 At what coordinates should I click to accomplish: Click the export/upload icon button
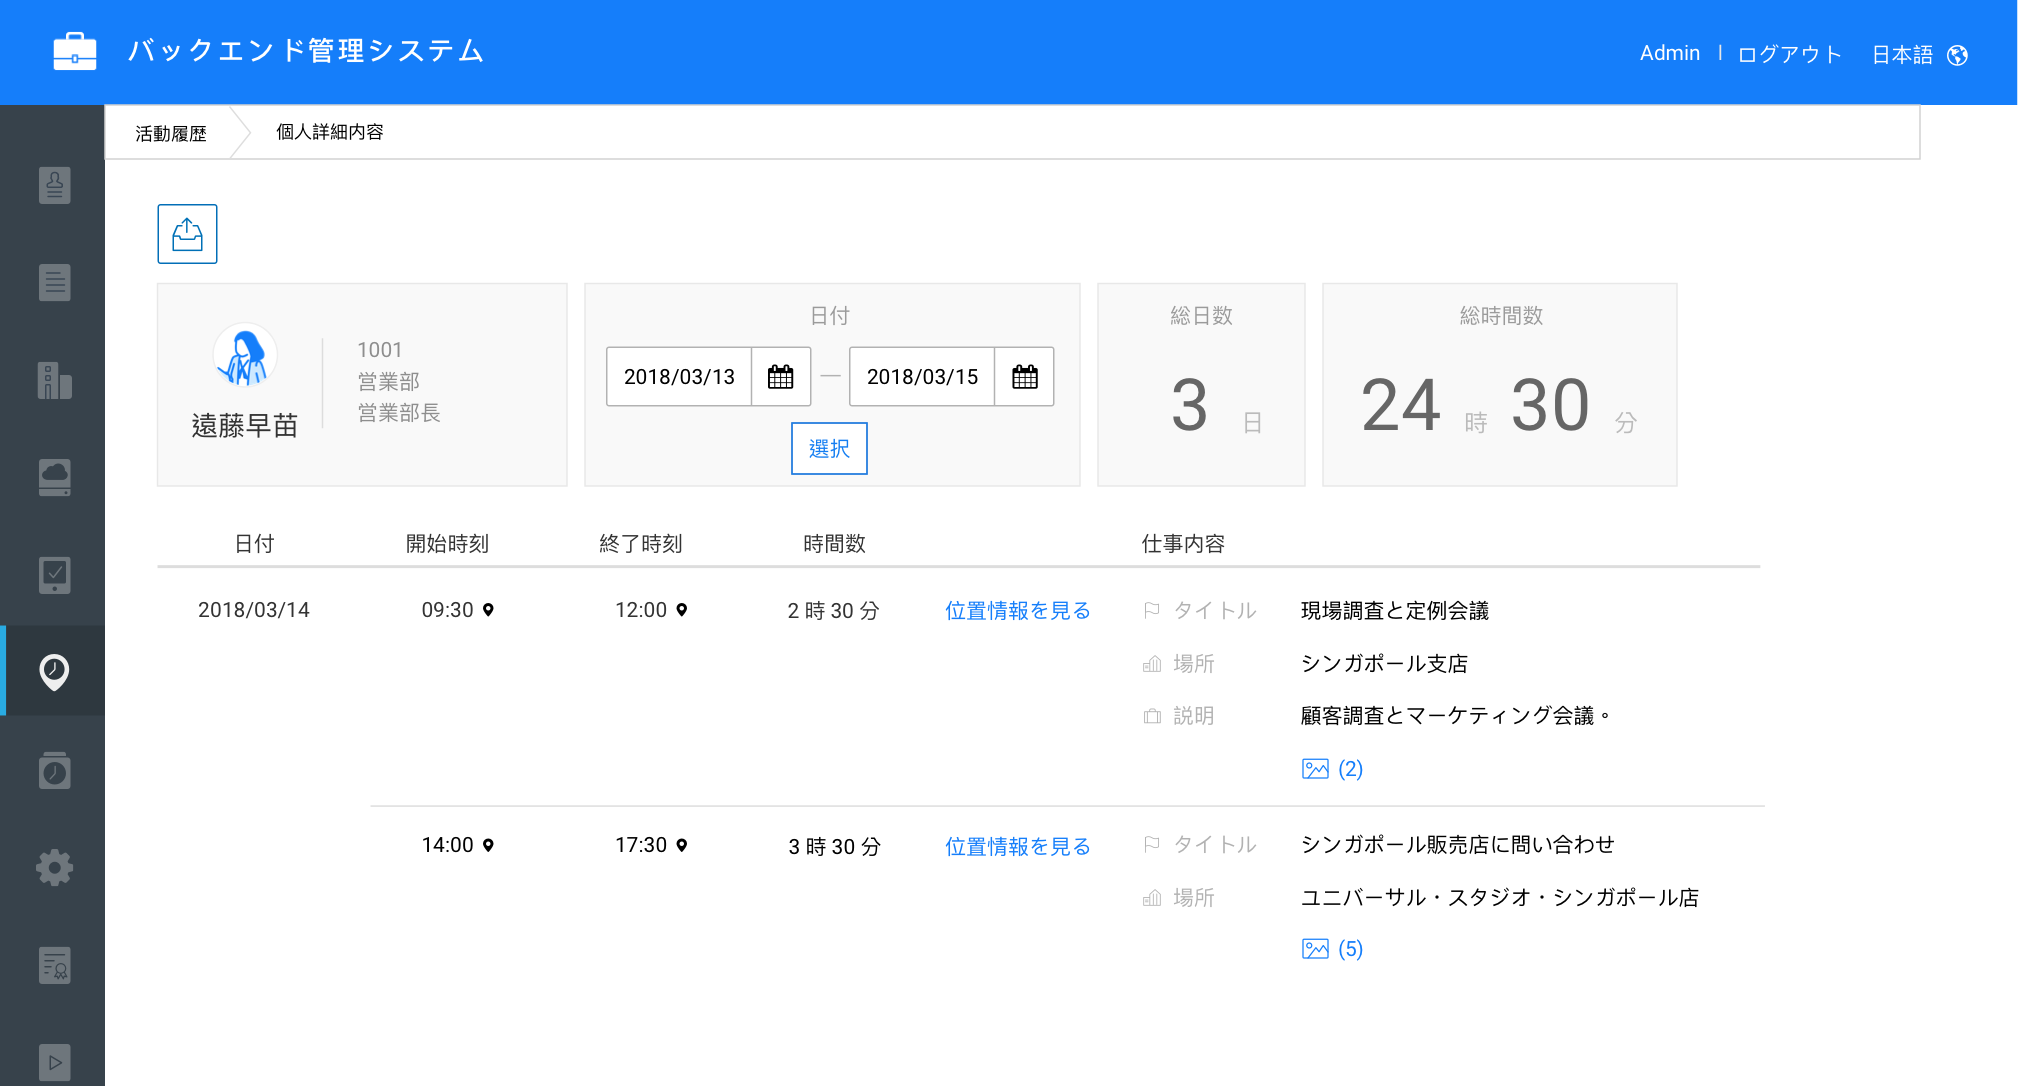coord(187,234)
